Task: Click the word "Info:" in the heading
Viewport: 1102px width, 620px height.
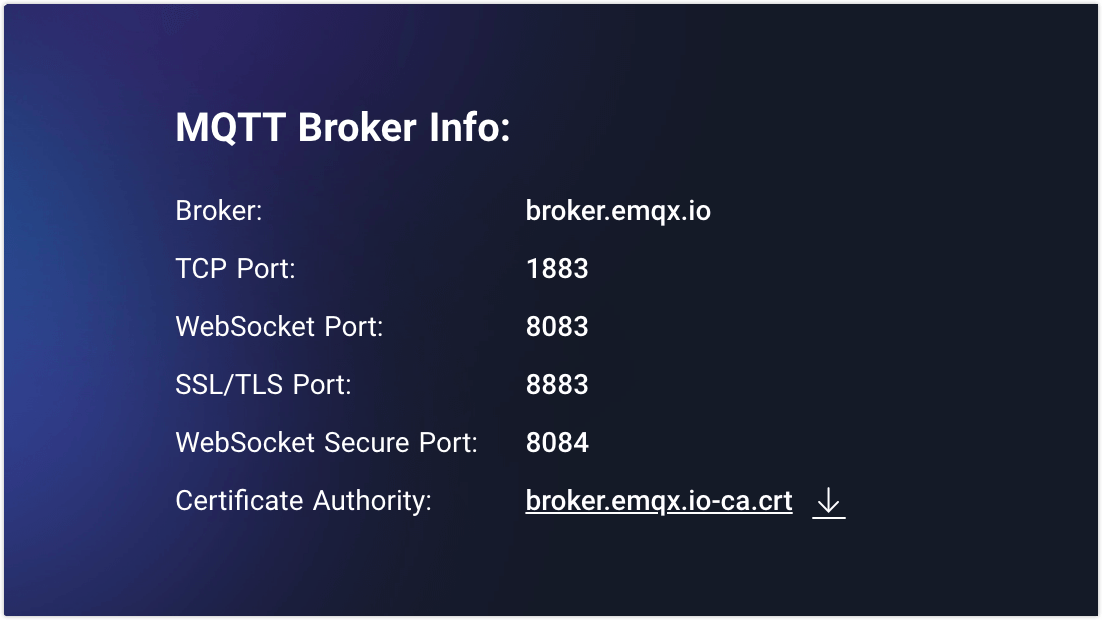Action: tap(470, 128)
